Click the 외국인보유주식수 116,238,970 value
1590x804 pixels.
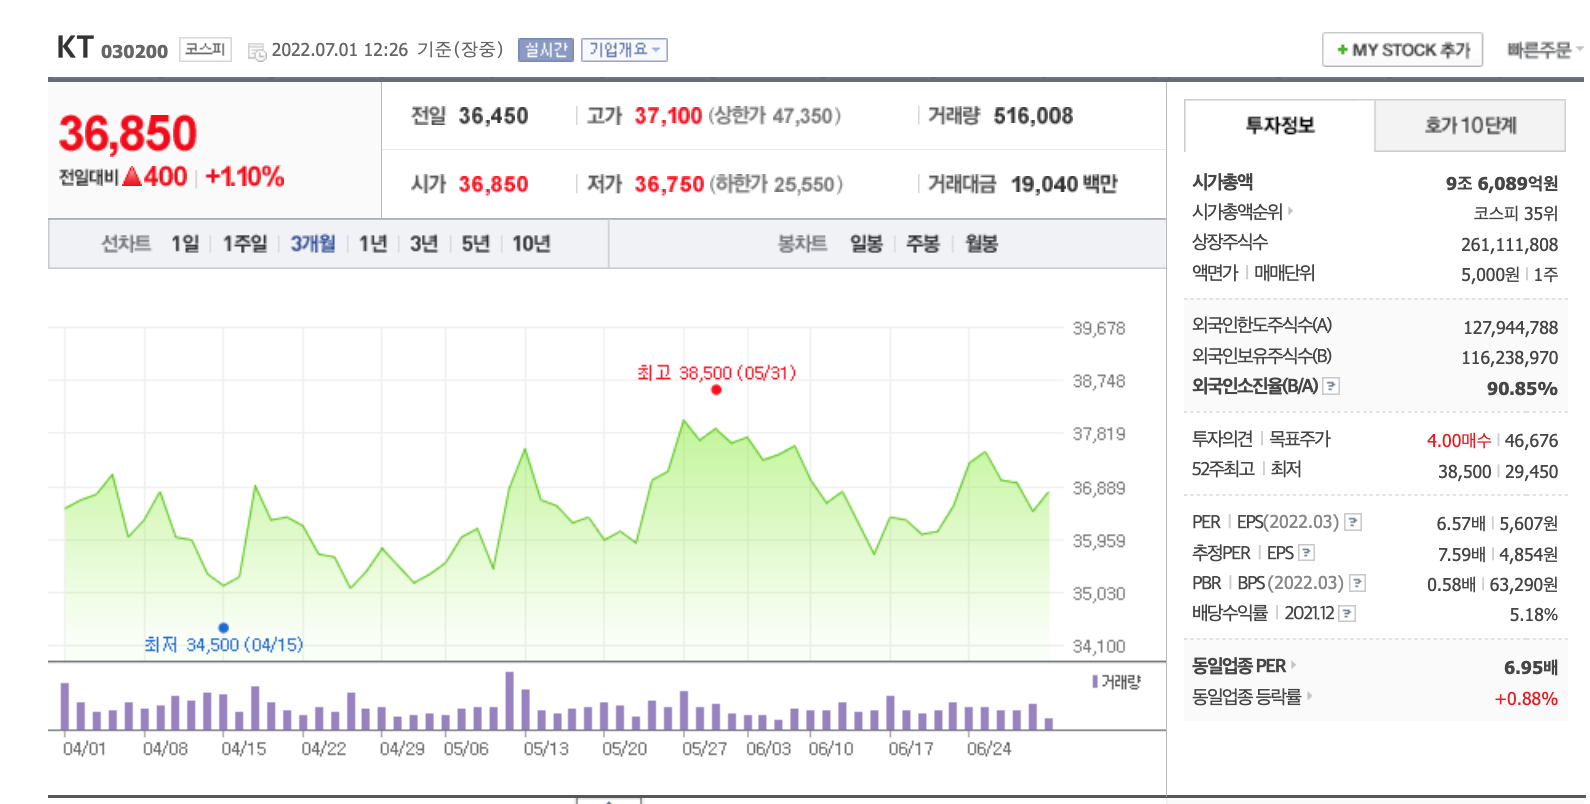tap(1510, 357)
